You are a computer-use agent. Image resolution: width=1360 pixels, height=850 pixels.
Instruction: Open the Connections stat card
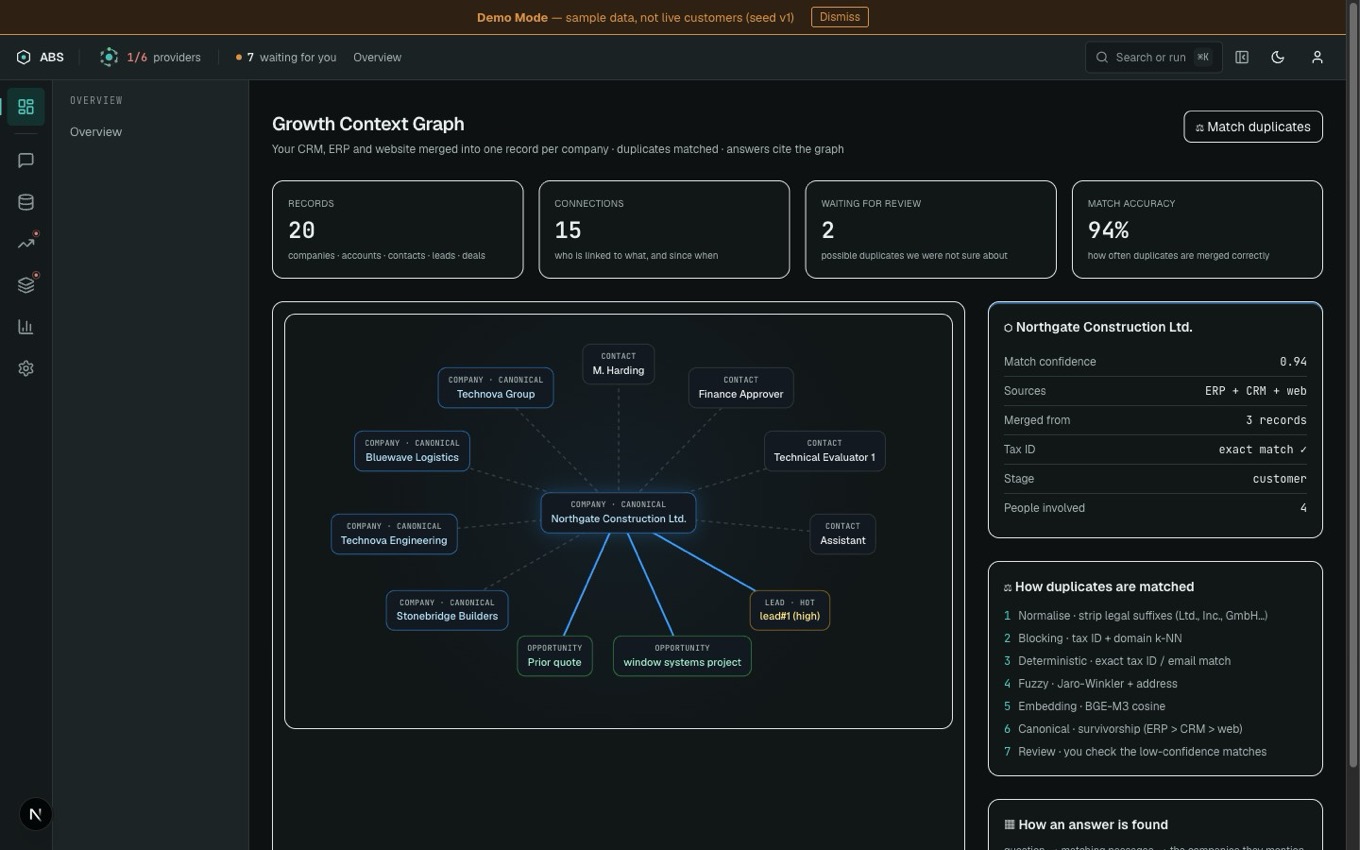click(664, 229)
